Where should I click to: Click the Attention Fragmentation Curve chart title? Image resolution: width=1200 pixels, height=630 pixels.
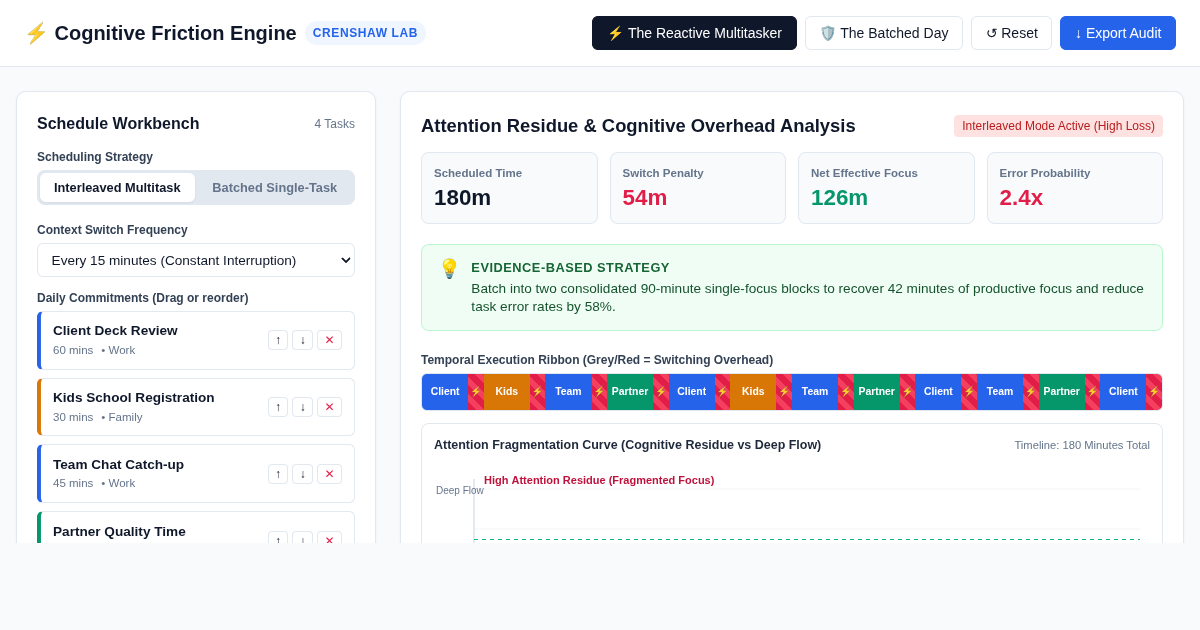point(627,445)
